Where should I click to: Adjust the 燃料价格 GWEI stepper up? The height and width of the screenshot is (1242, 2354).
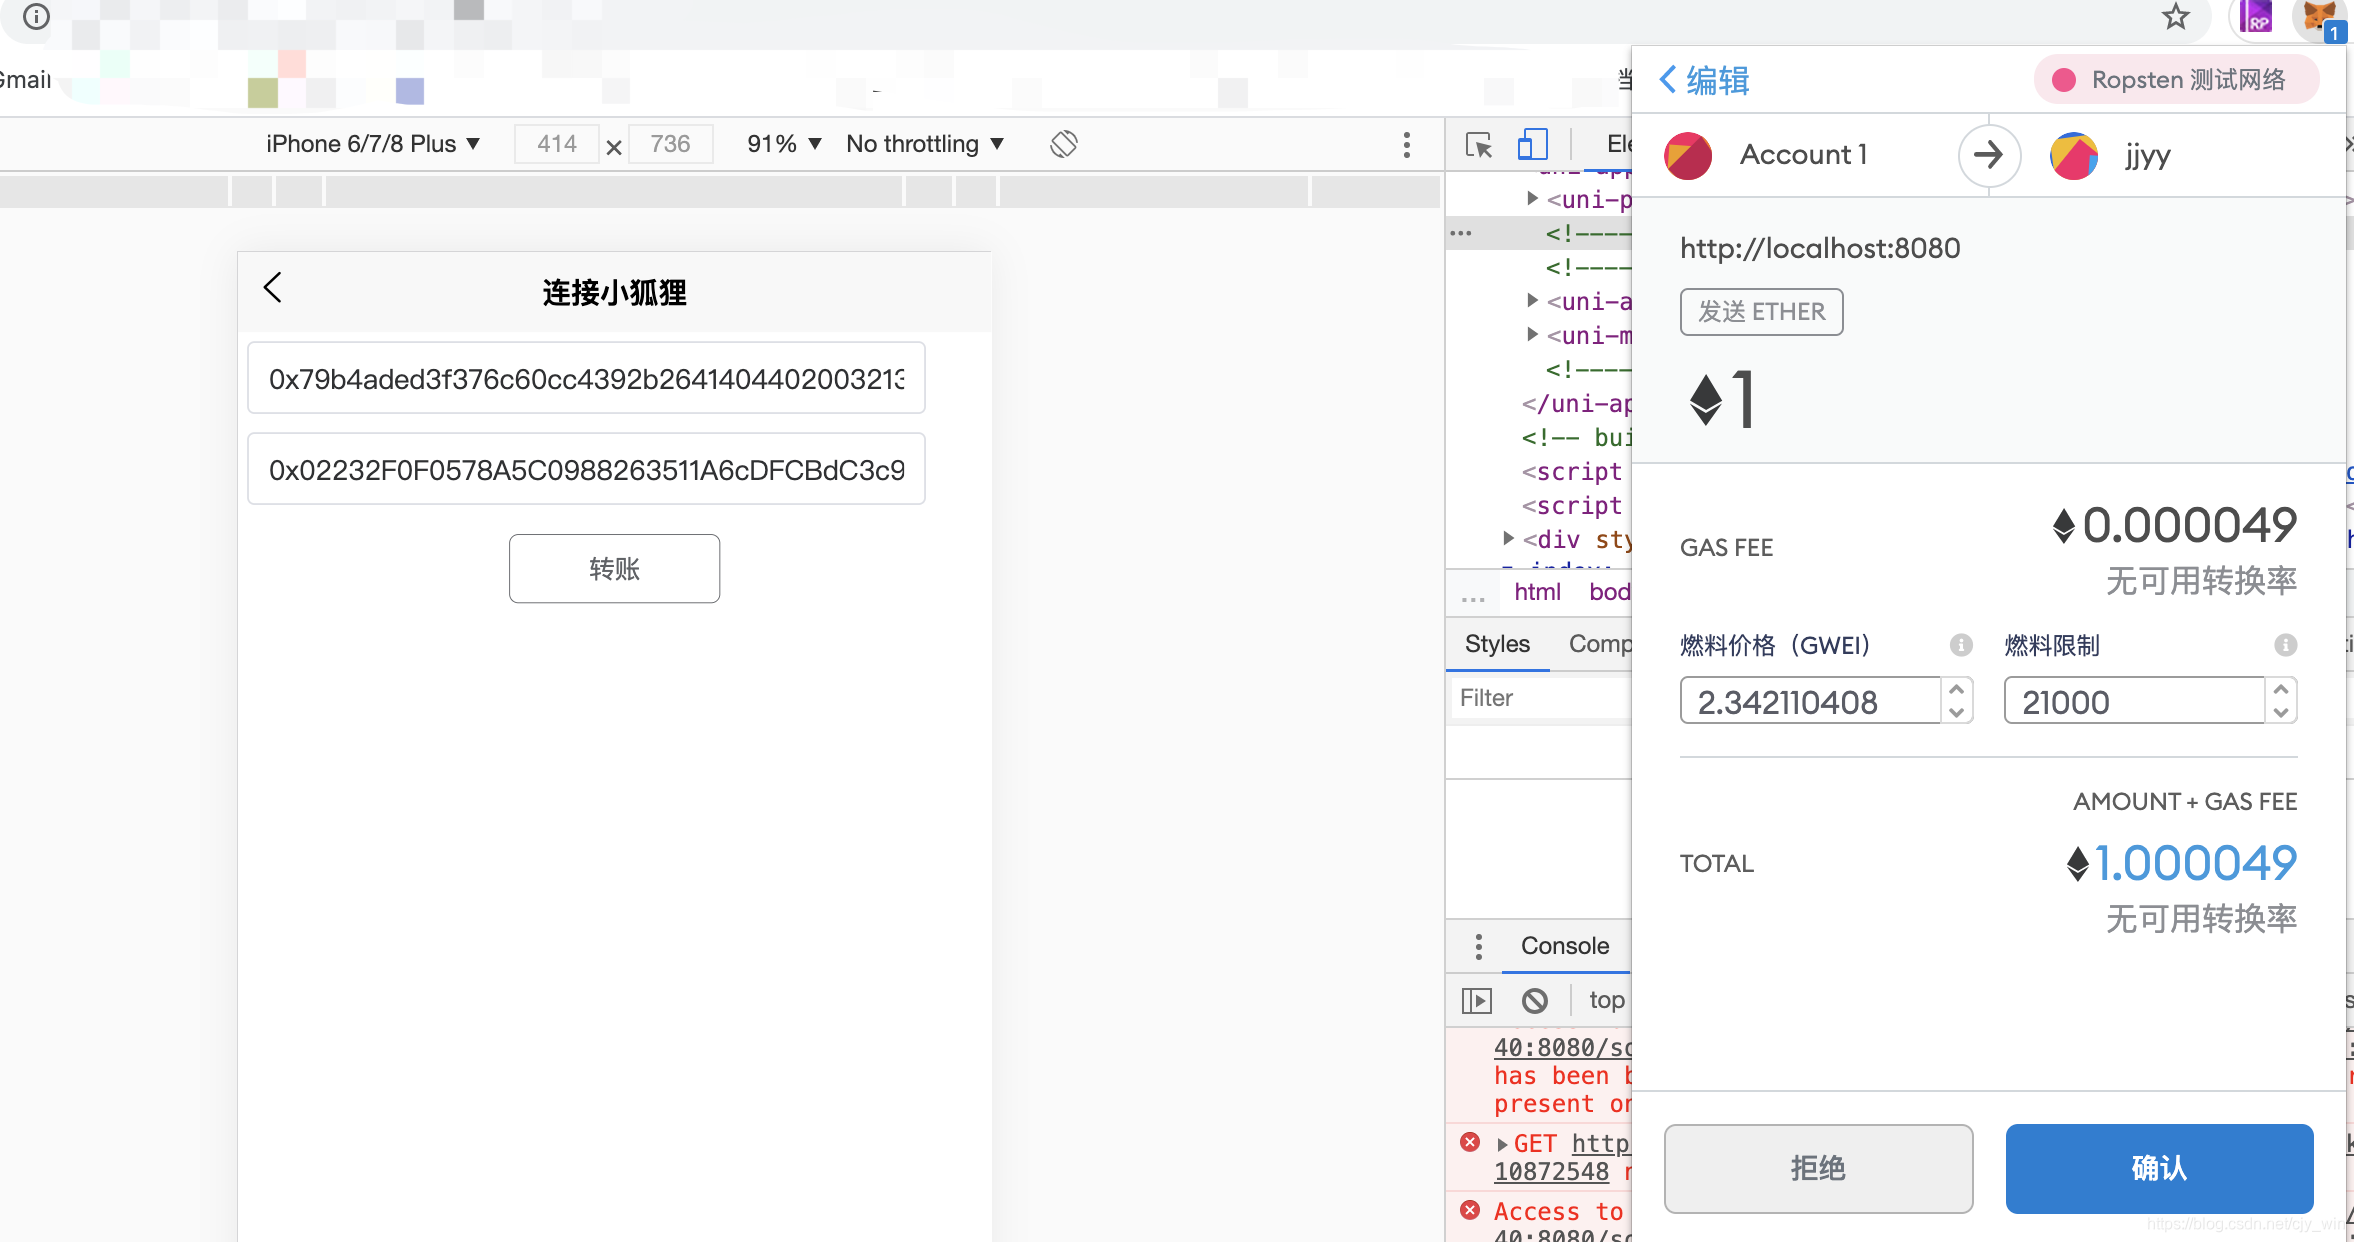[1957, 691]
